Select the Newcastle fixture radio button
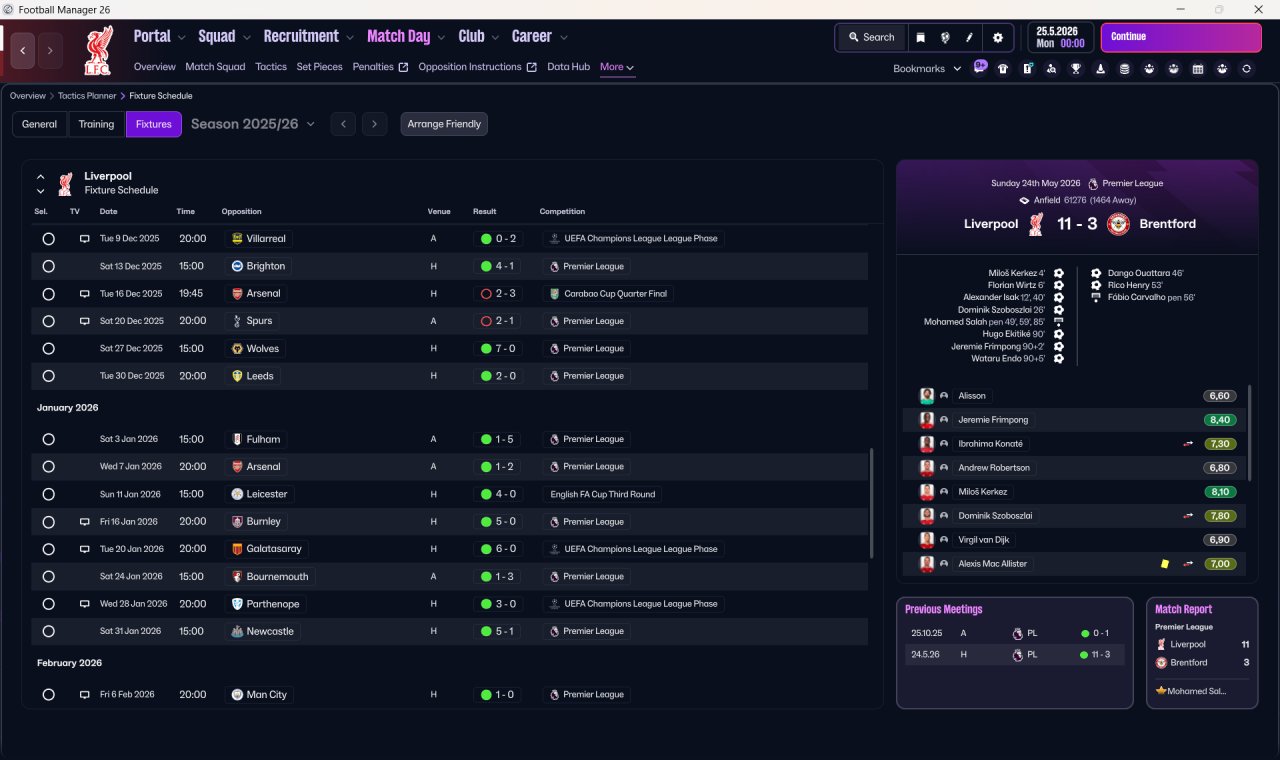1280x760 pixels. 48,632
